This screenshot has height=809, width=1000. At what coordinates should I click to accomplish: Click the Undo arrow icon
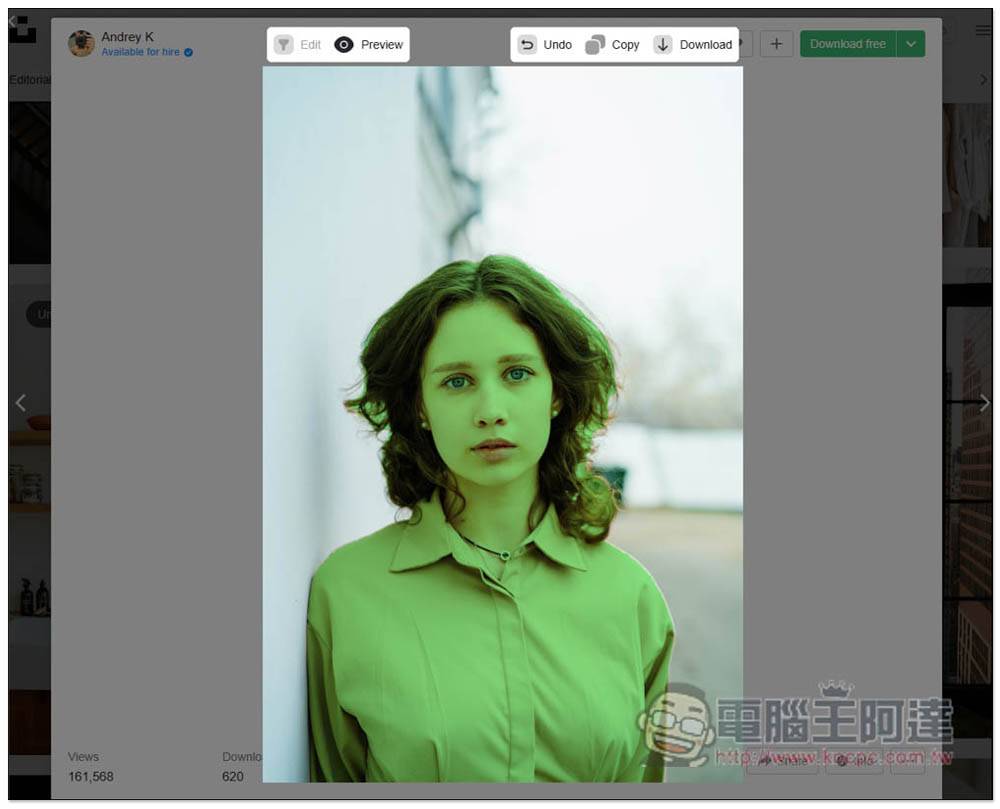coord(527,45)
